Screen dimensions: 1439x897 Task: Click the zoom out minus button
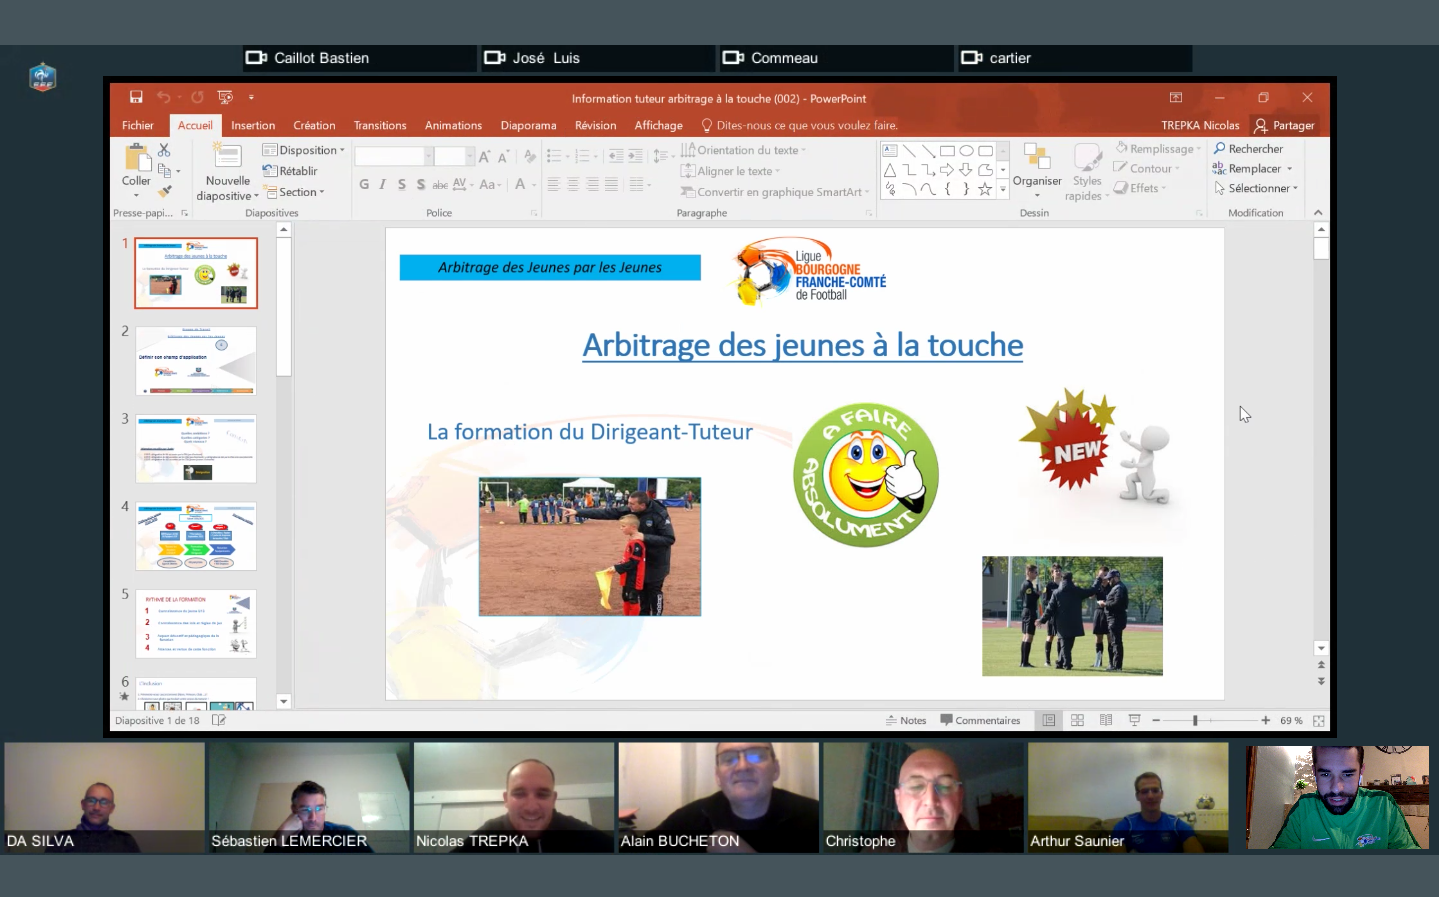[x=1156, y=720]
